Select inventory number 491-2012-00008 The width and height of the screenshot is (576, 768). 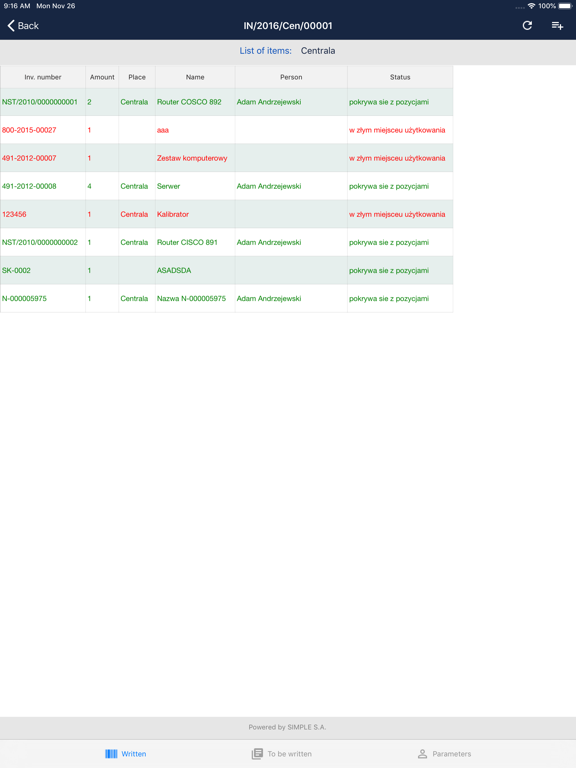pos(29,186)
